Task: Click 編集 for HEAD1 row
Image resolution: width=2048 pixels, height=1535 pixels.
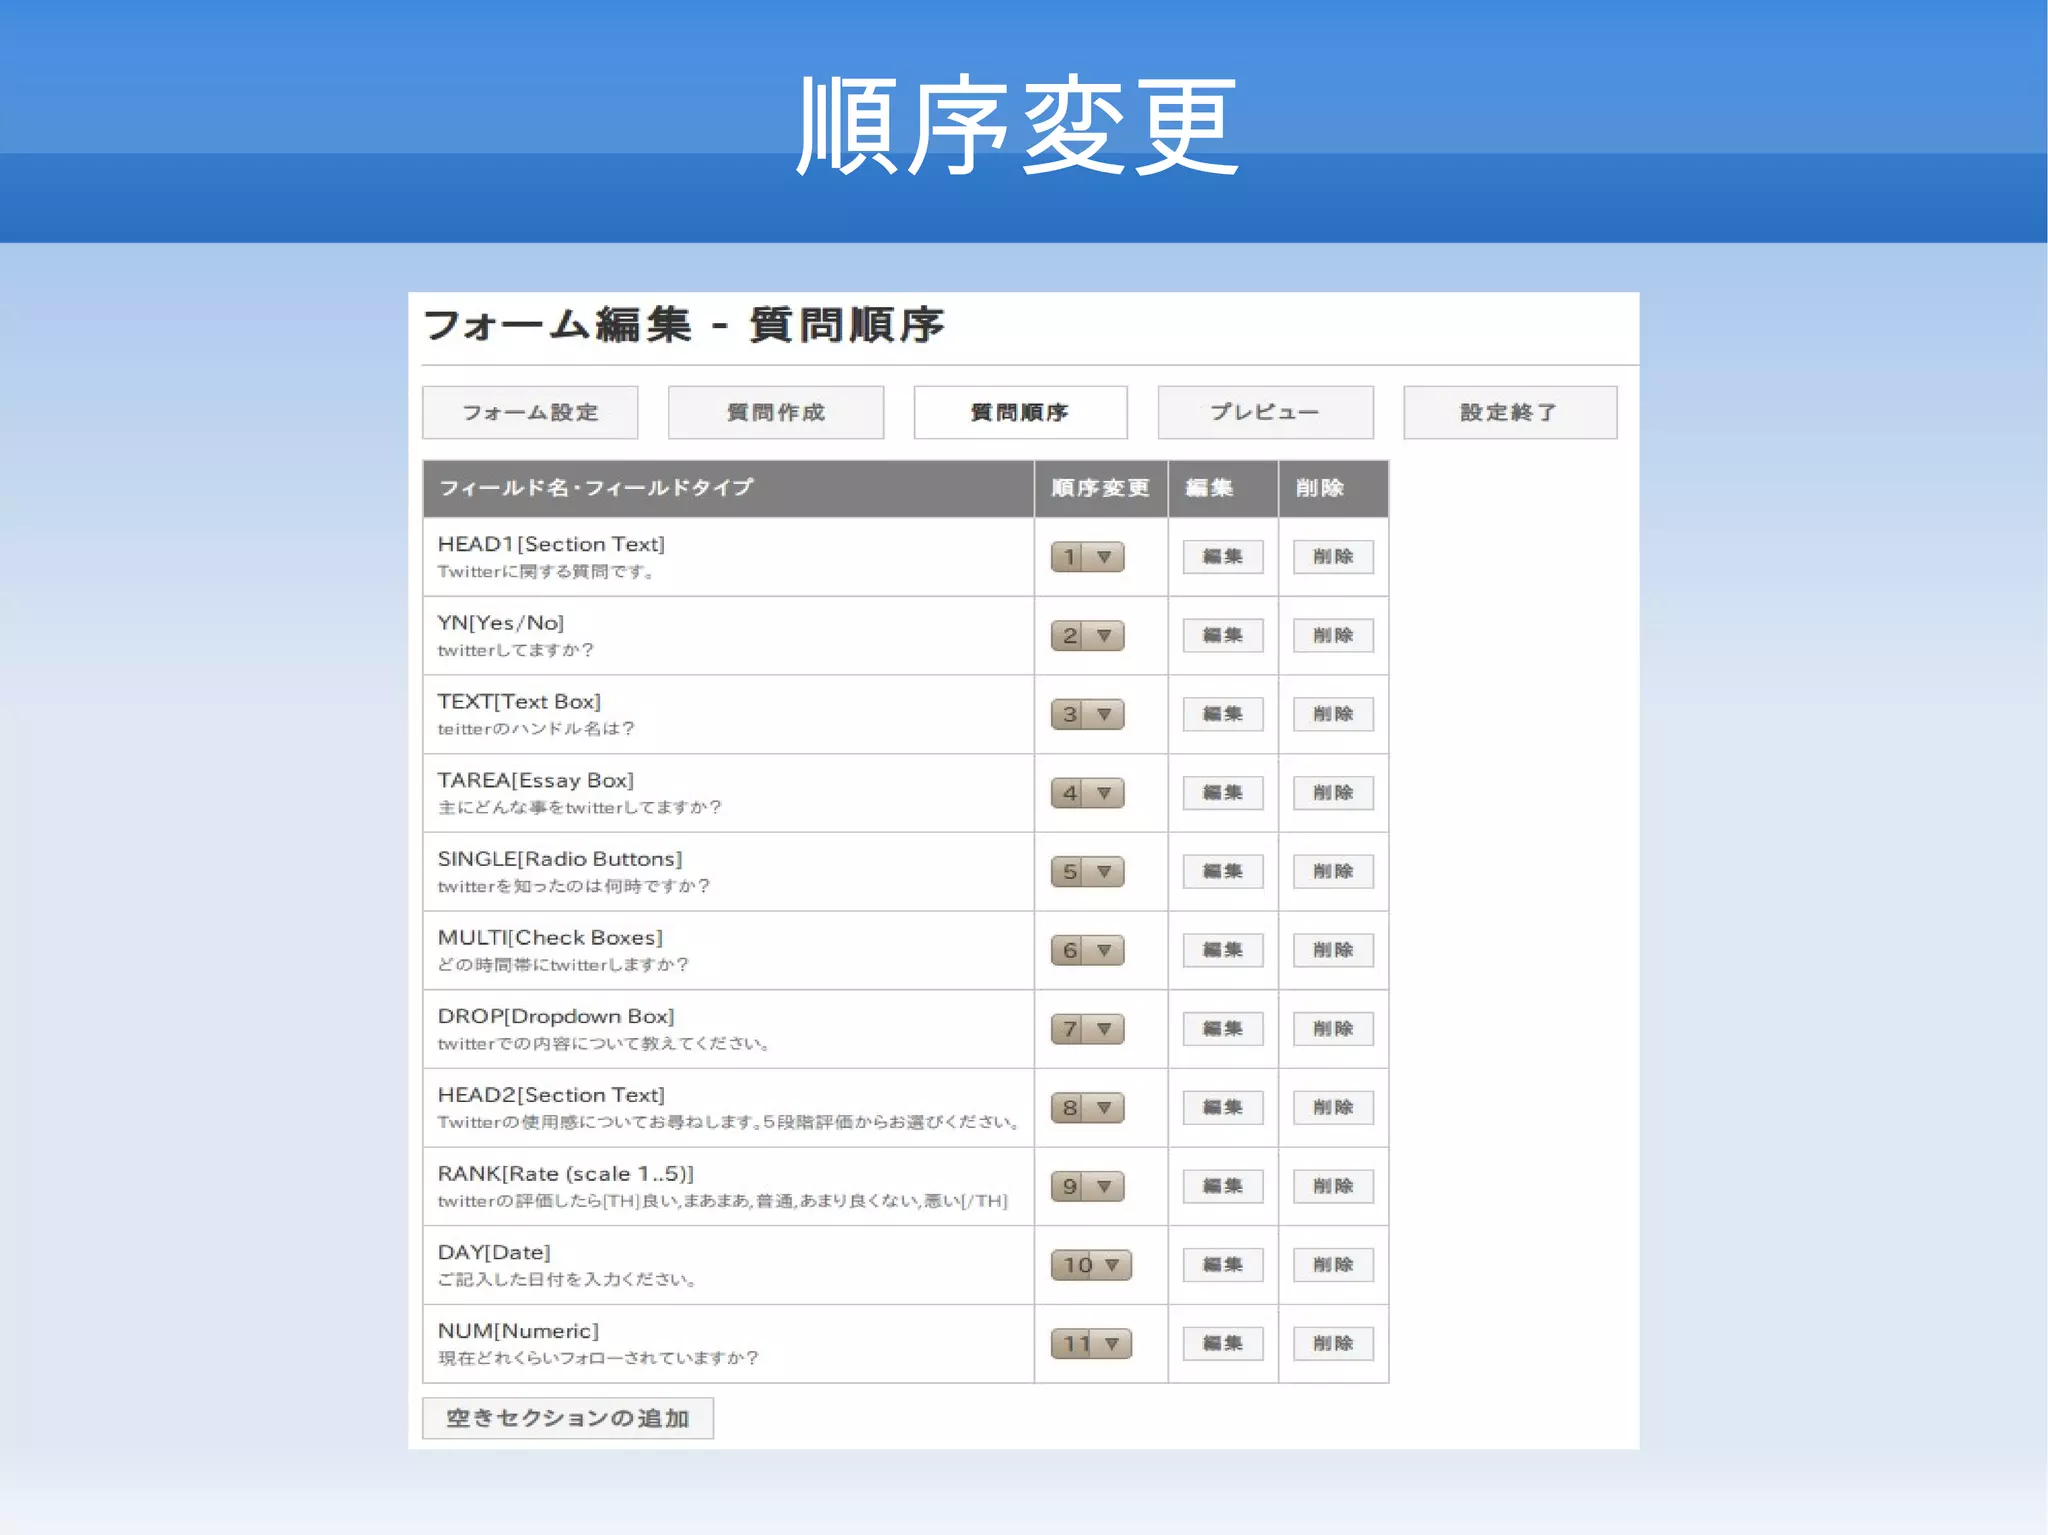Action: tap(1223, 557)
